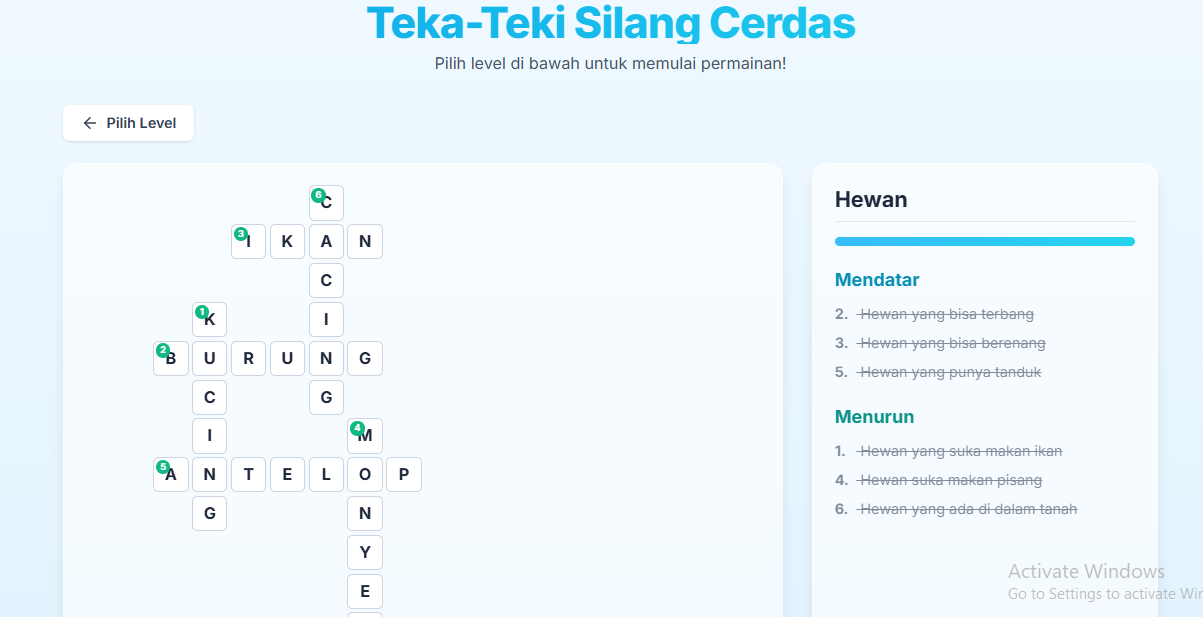Click the Mendatar section heading
The width and height of the screenshot is (1203, 617).
click(877, 280)
